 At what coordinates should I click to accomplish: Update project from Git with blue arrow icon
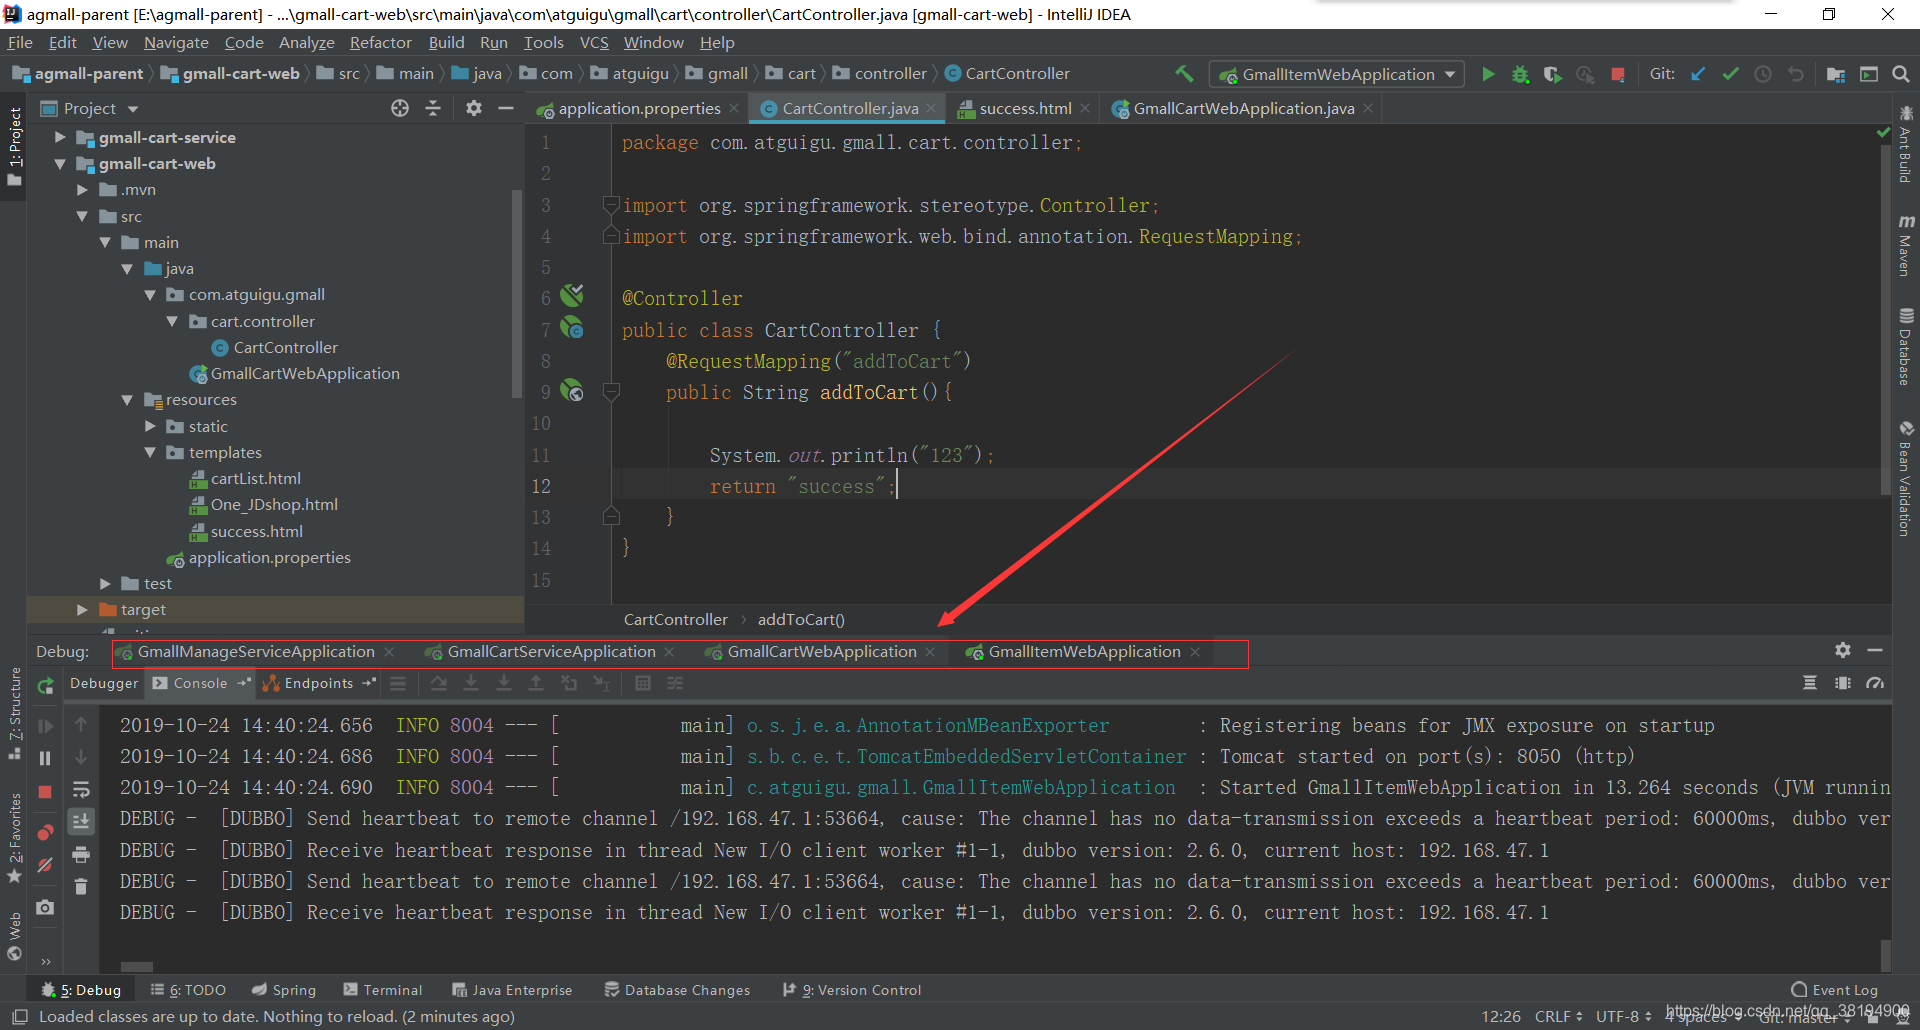(x=1699, y=74)
